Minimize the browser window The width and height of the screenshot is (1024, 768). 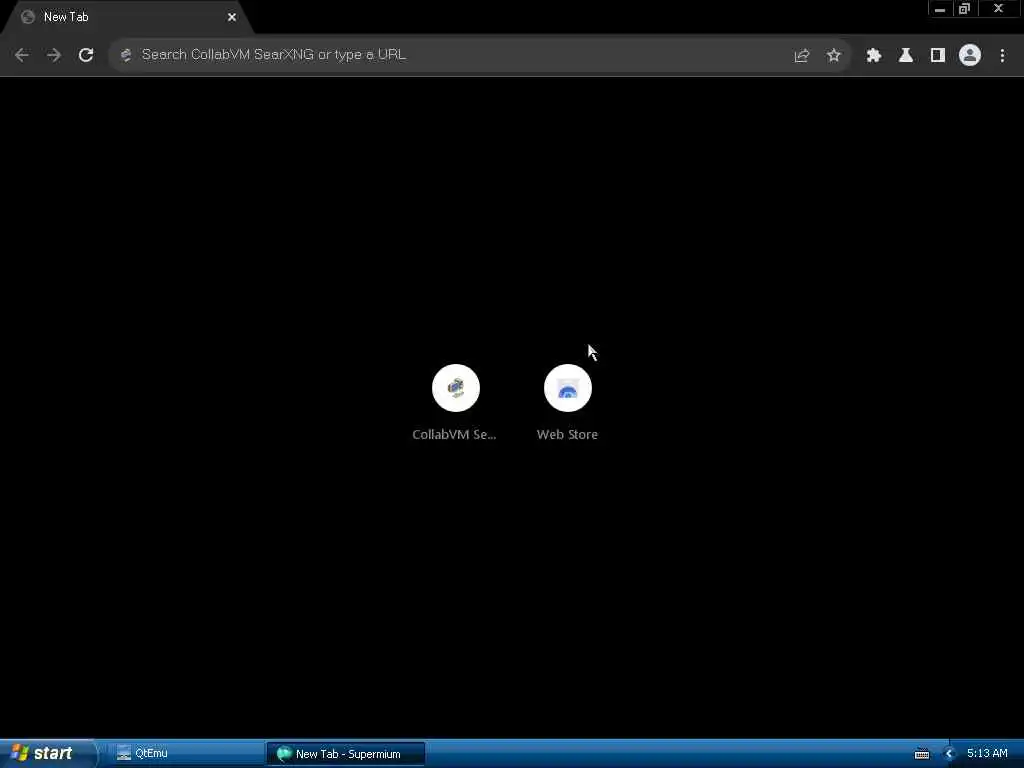point(940,9)
